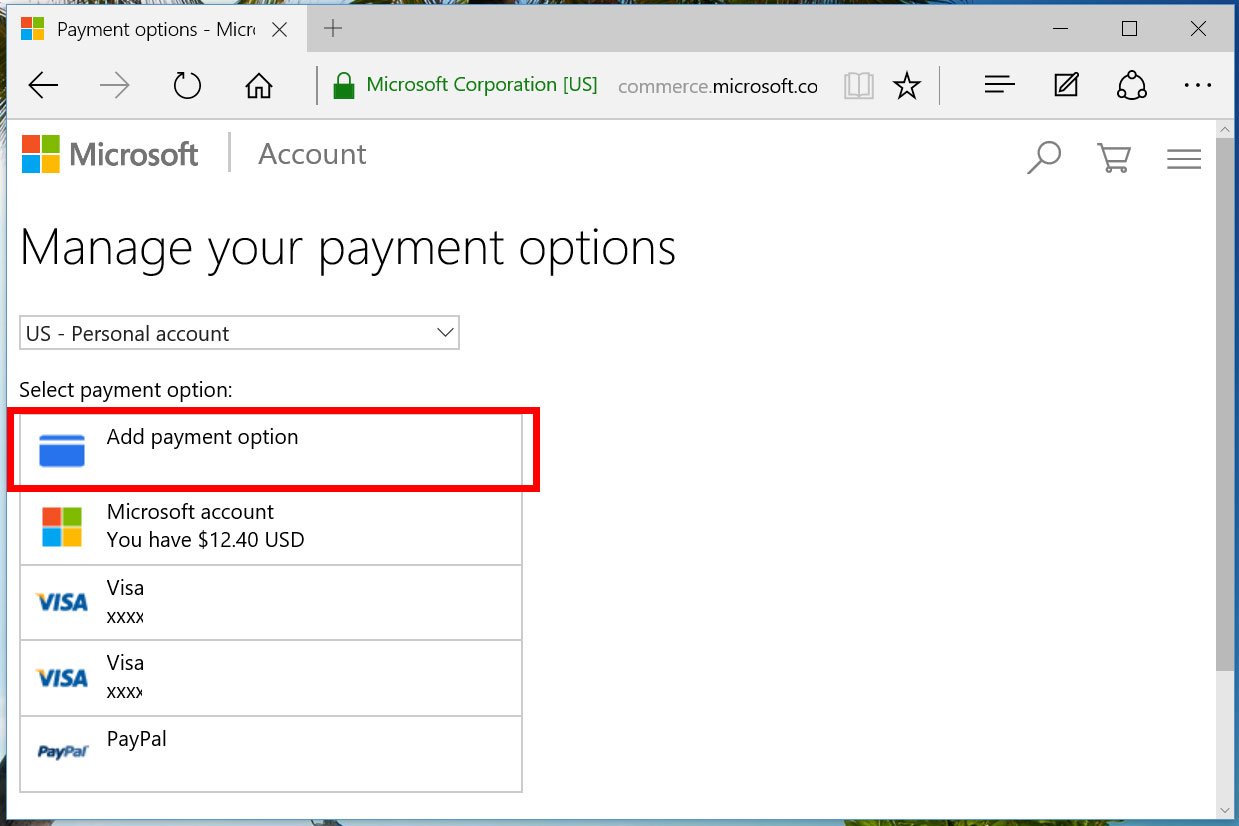Select the first Visa card
The width and height of the screenshot is (1239, 826).
271,602
